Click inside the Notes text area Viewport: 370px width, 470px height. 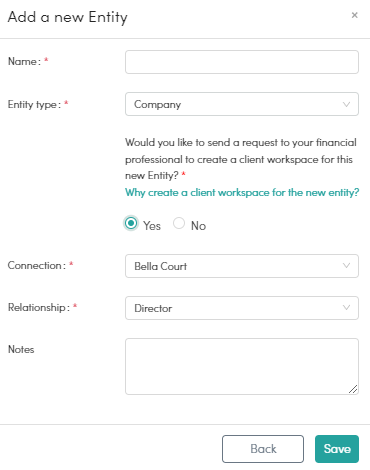(242, 366)
